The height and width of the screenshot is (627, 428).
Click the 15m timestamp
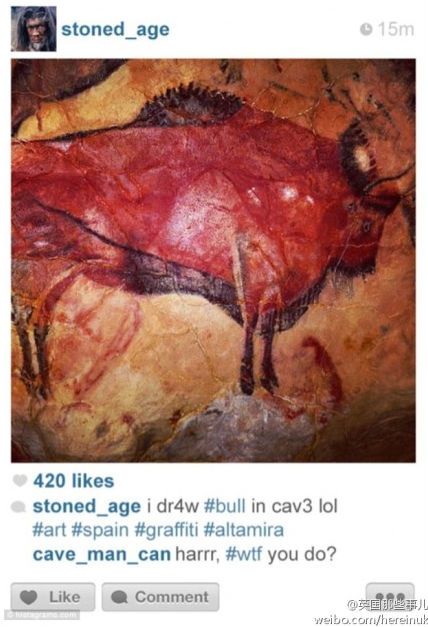396,29
